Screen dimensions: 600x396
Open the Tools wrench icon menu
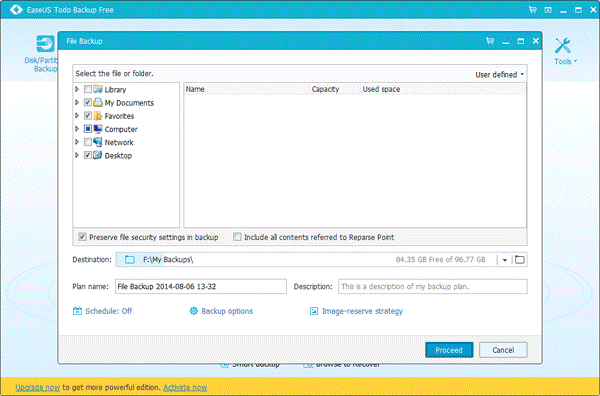(563, 46)
